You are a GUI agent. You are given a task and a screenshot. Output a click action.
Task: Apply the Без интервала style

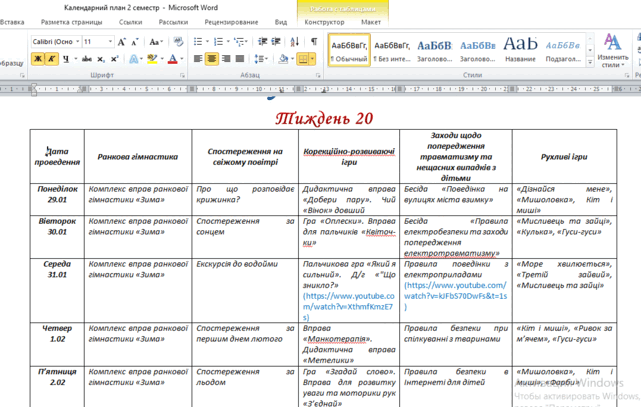(x=392, y=50)
